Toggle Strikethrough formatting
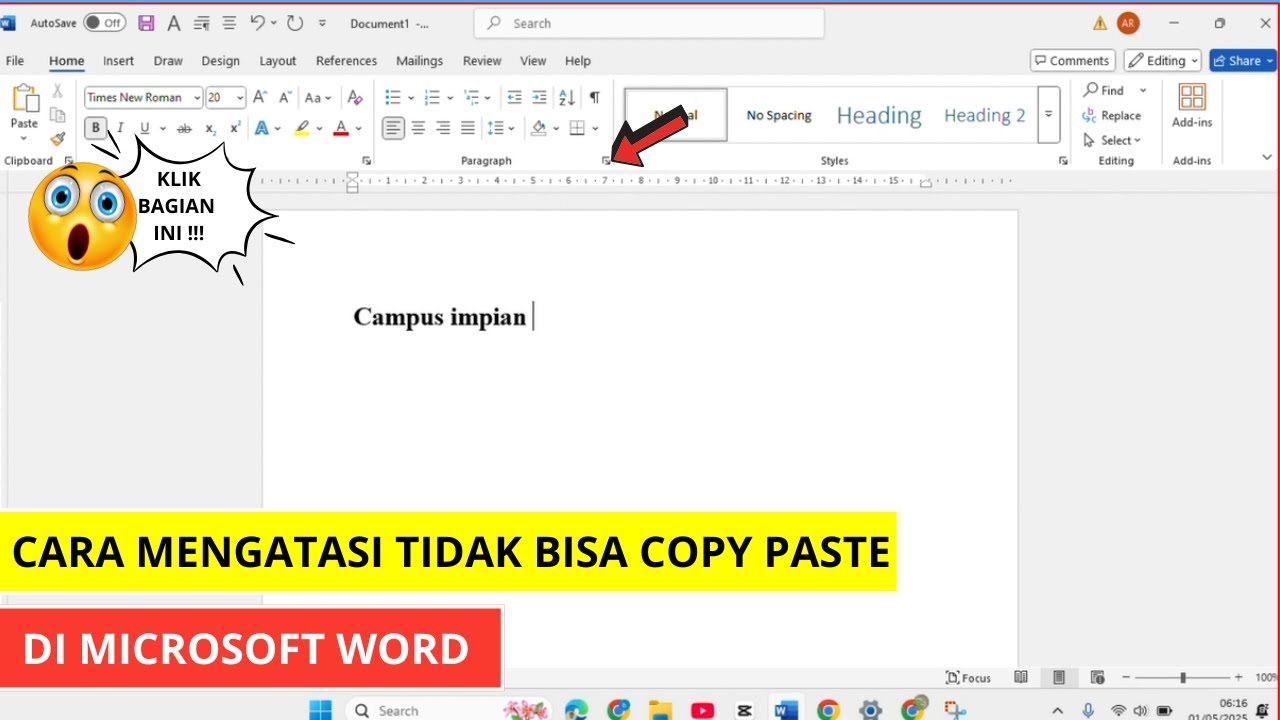The height and width of the screenshot is (720, 1280). pos(184,128)
